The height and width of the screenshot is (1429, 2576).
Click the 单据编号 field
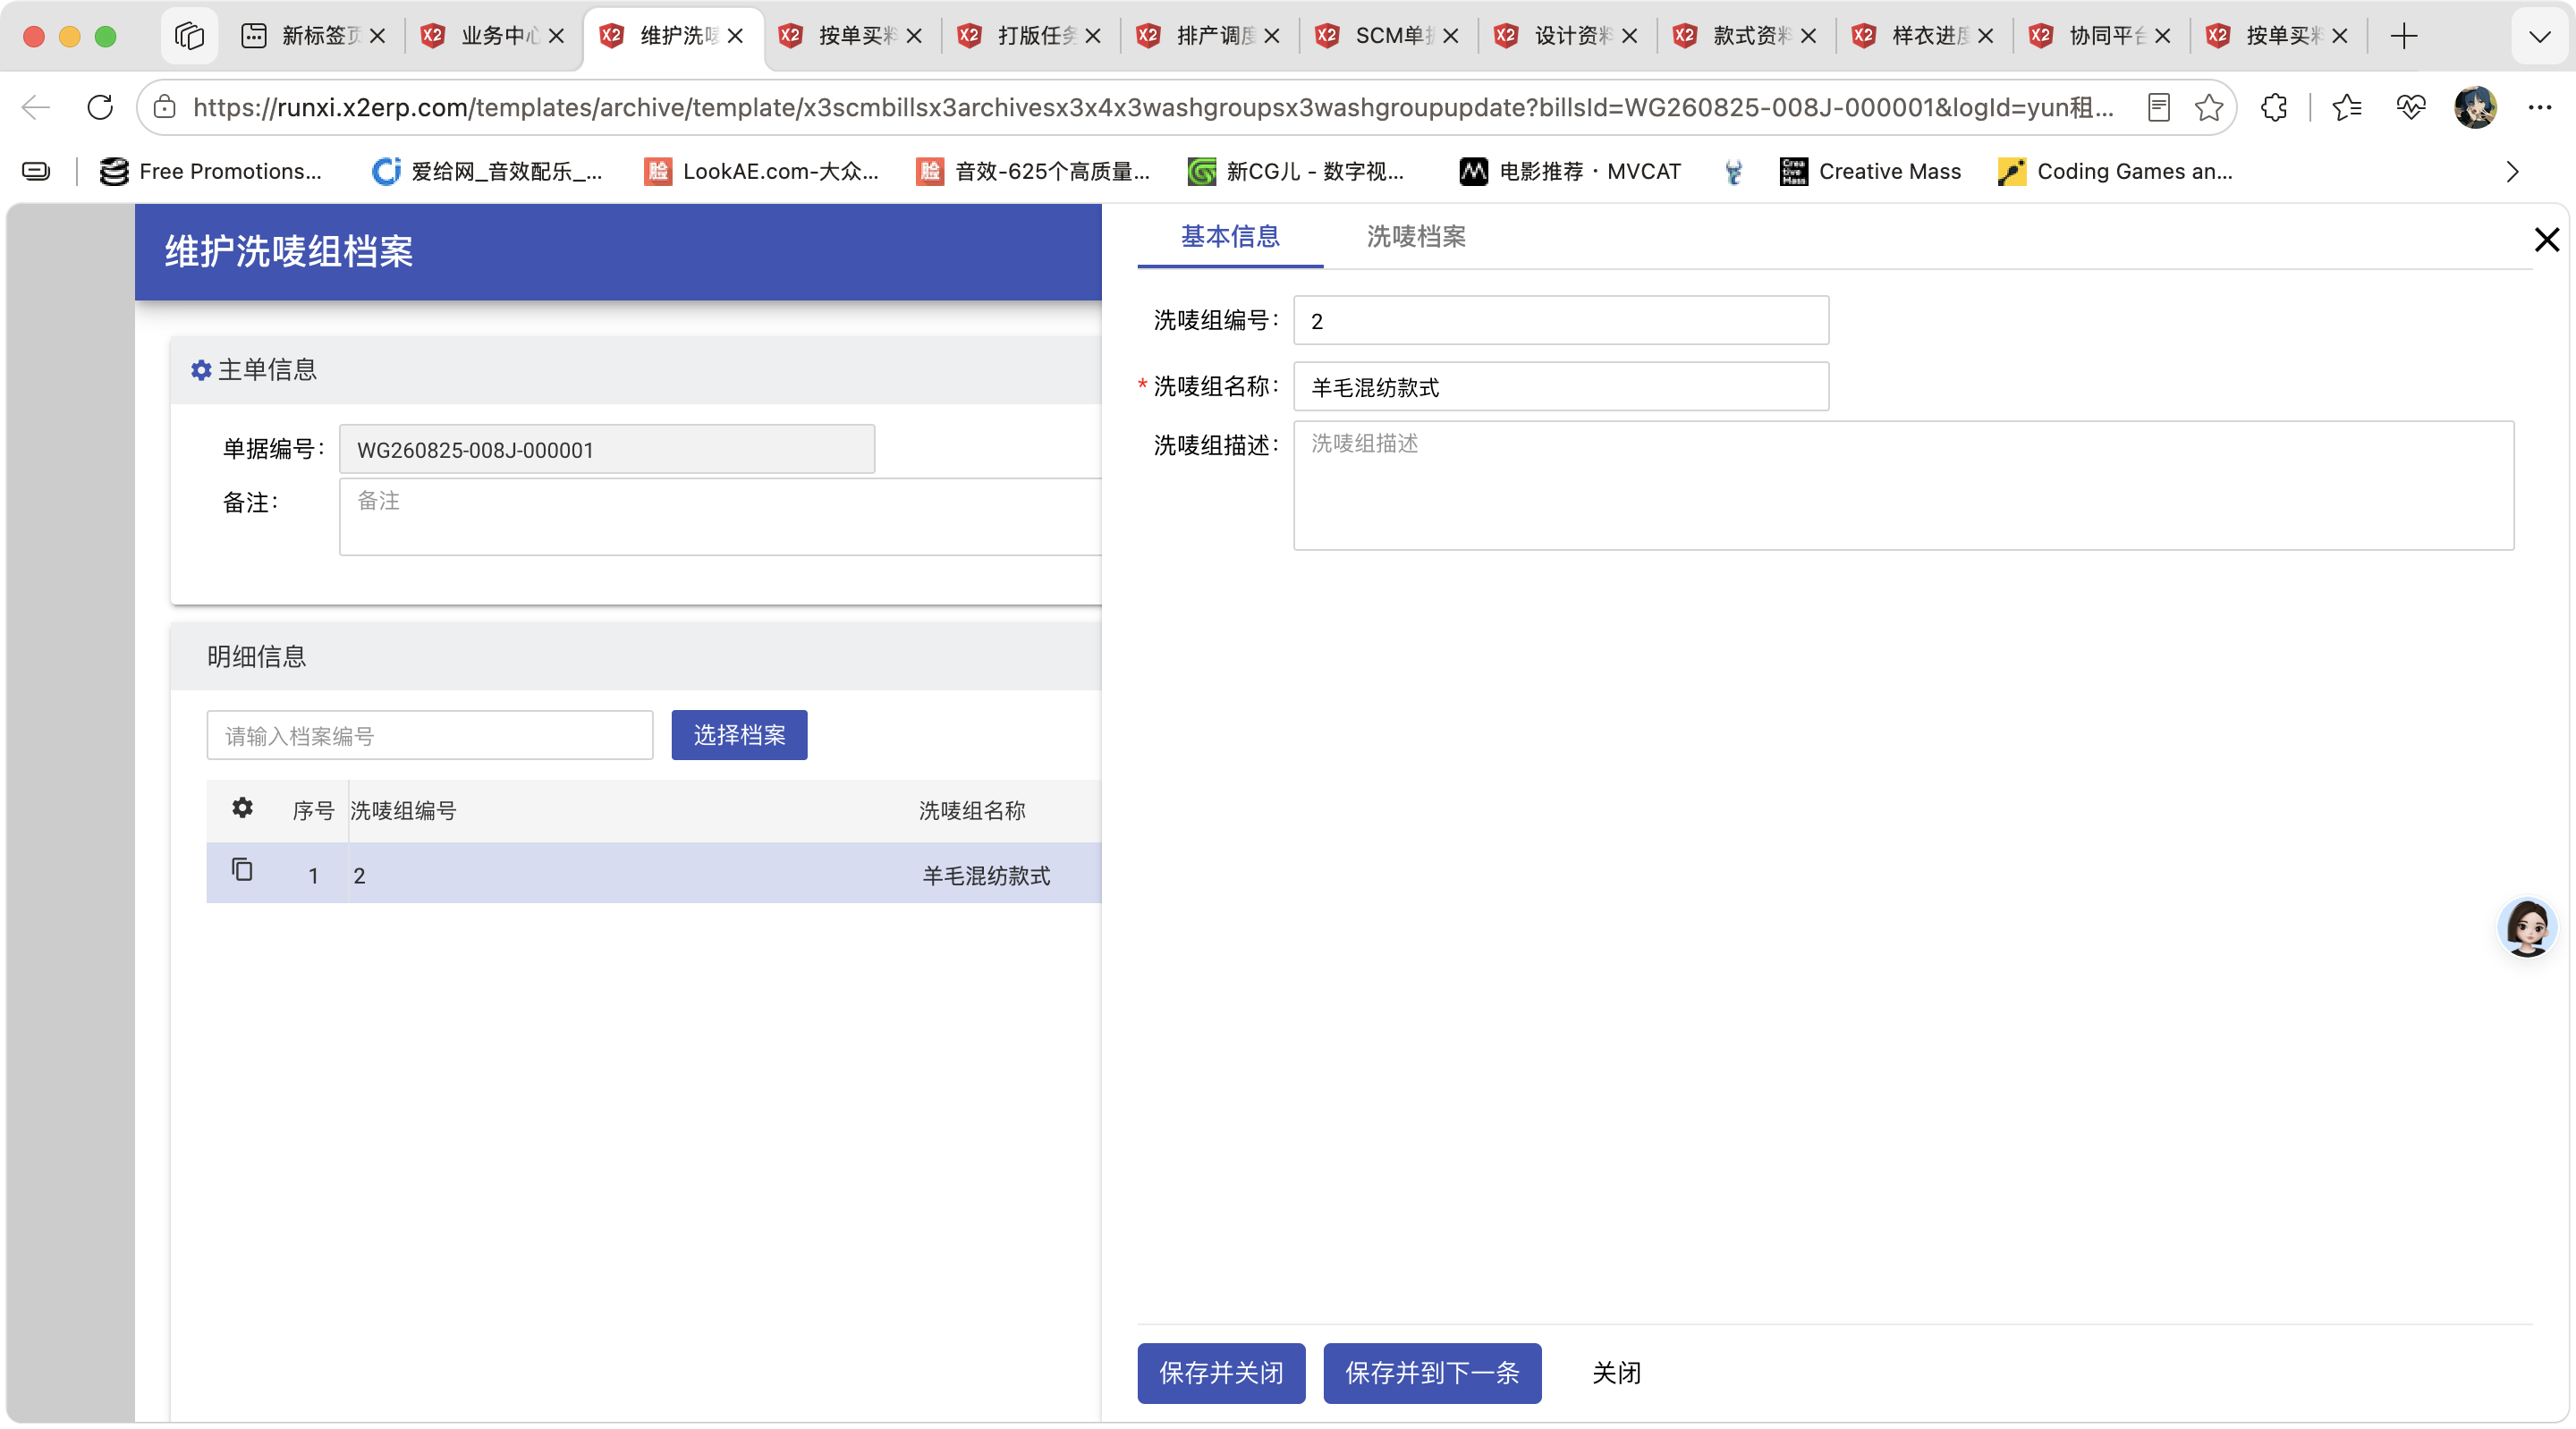tap(607, 449)
